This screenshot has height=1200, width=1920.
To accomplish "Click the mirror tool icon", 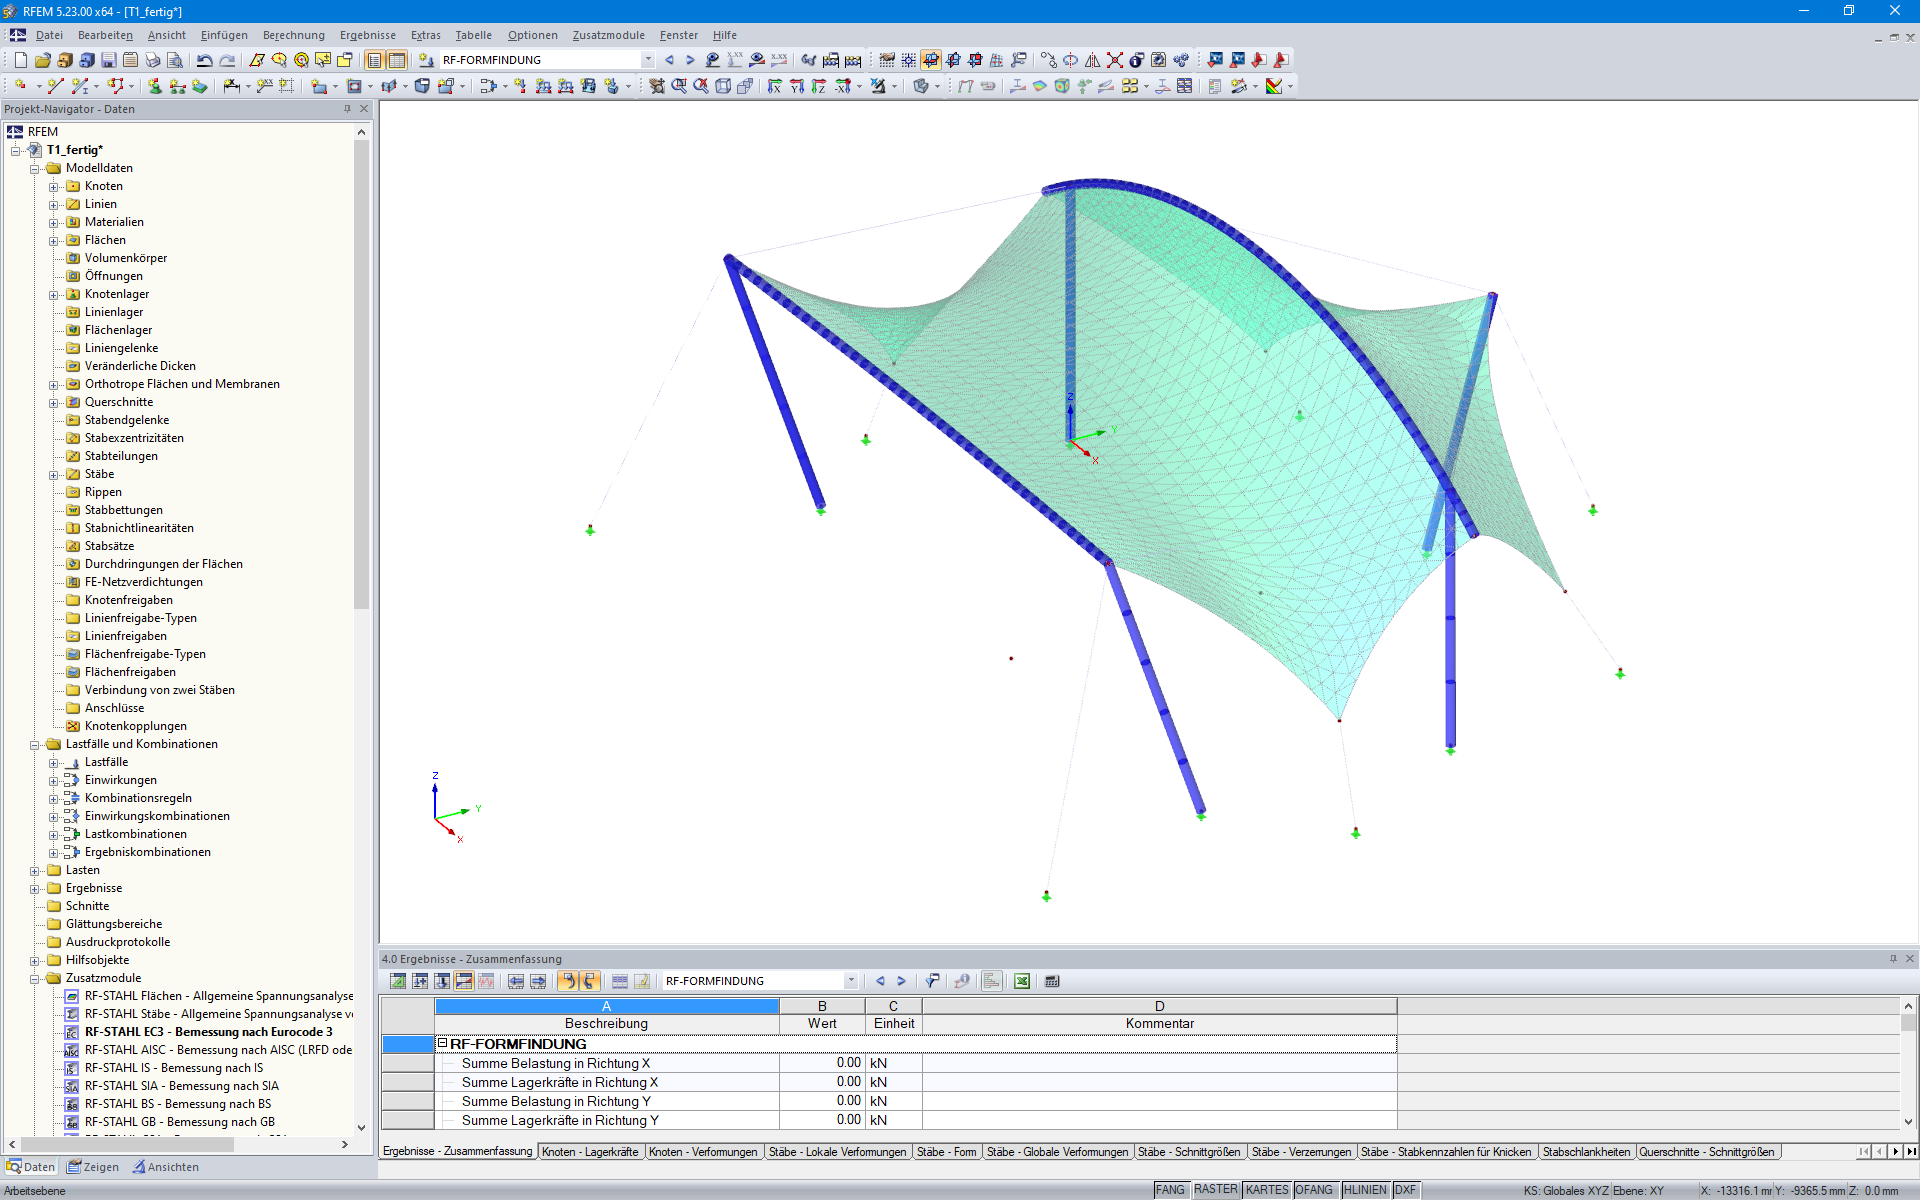I will point(1093,60).
